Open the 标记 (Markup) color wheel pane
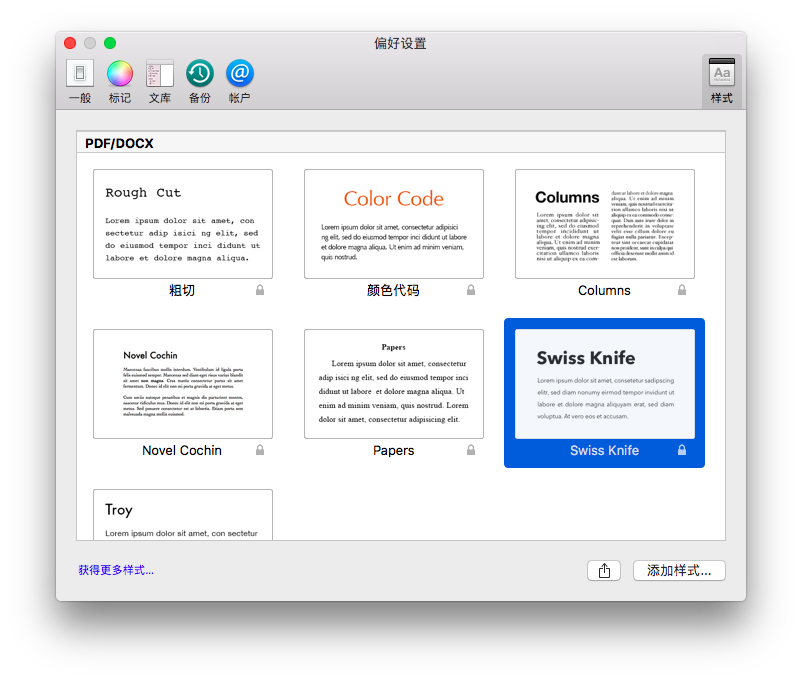 point(120,81)
